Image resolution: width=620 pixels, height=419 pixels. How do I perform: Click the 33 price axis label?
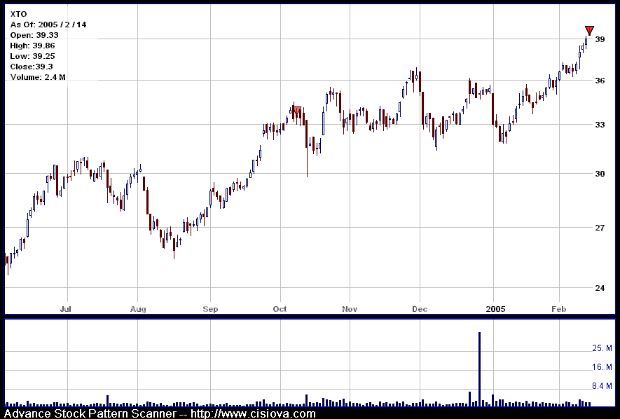coord(600,125)
